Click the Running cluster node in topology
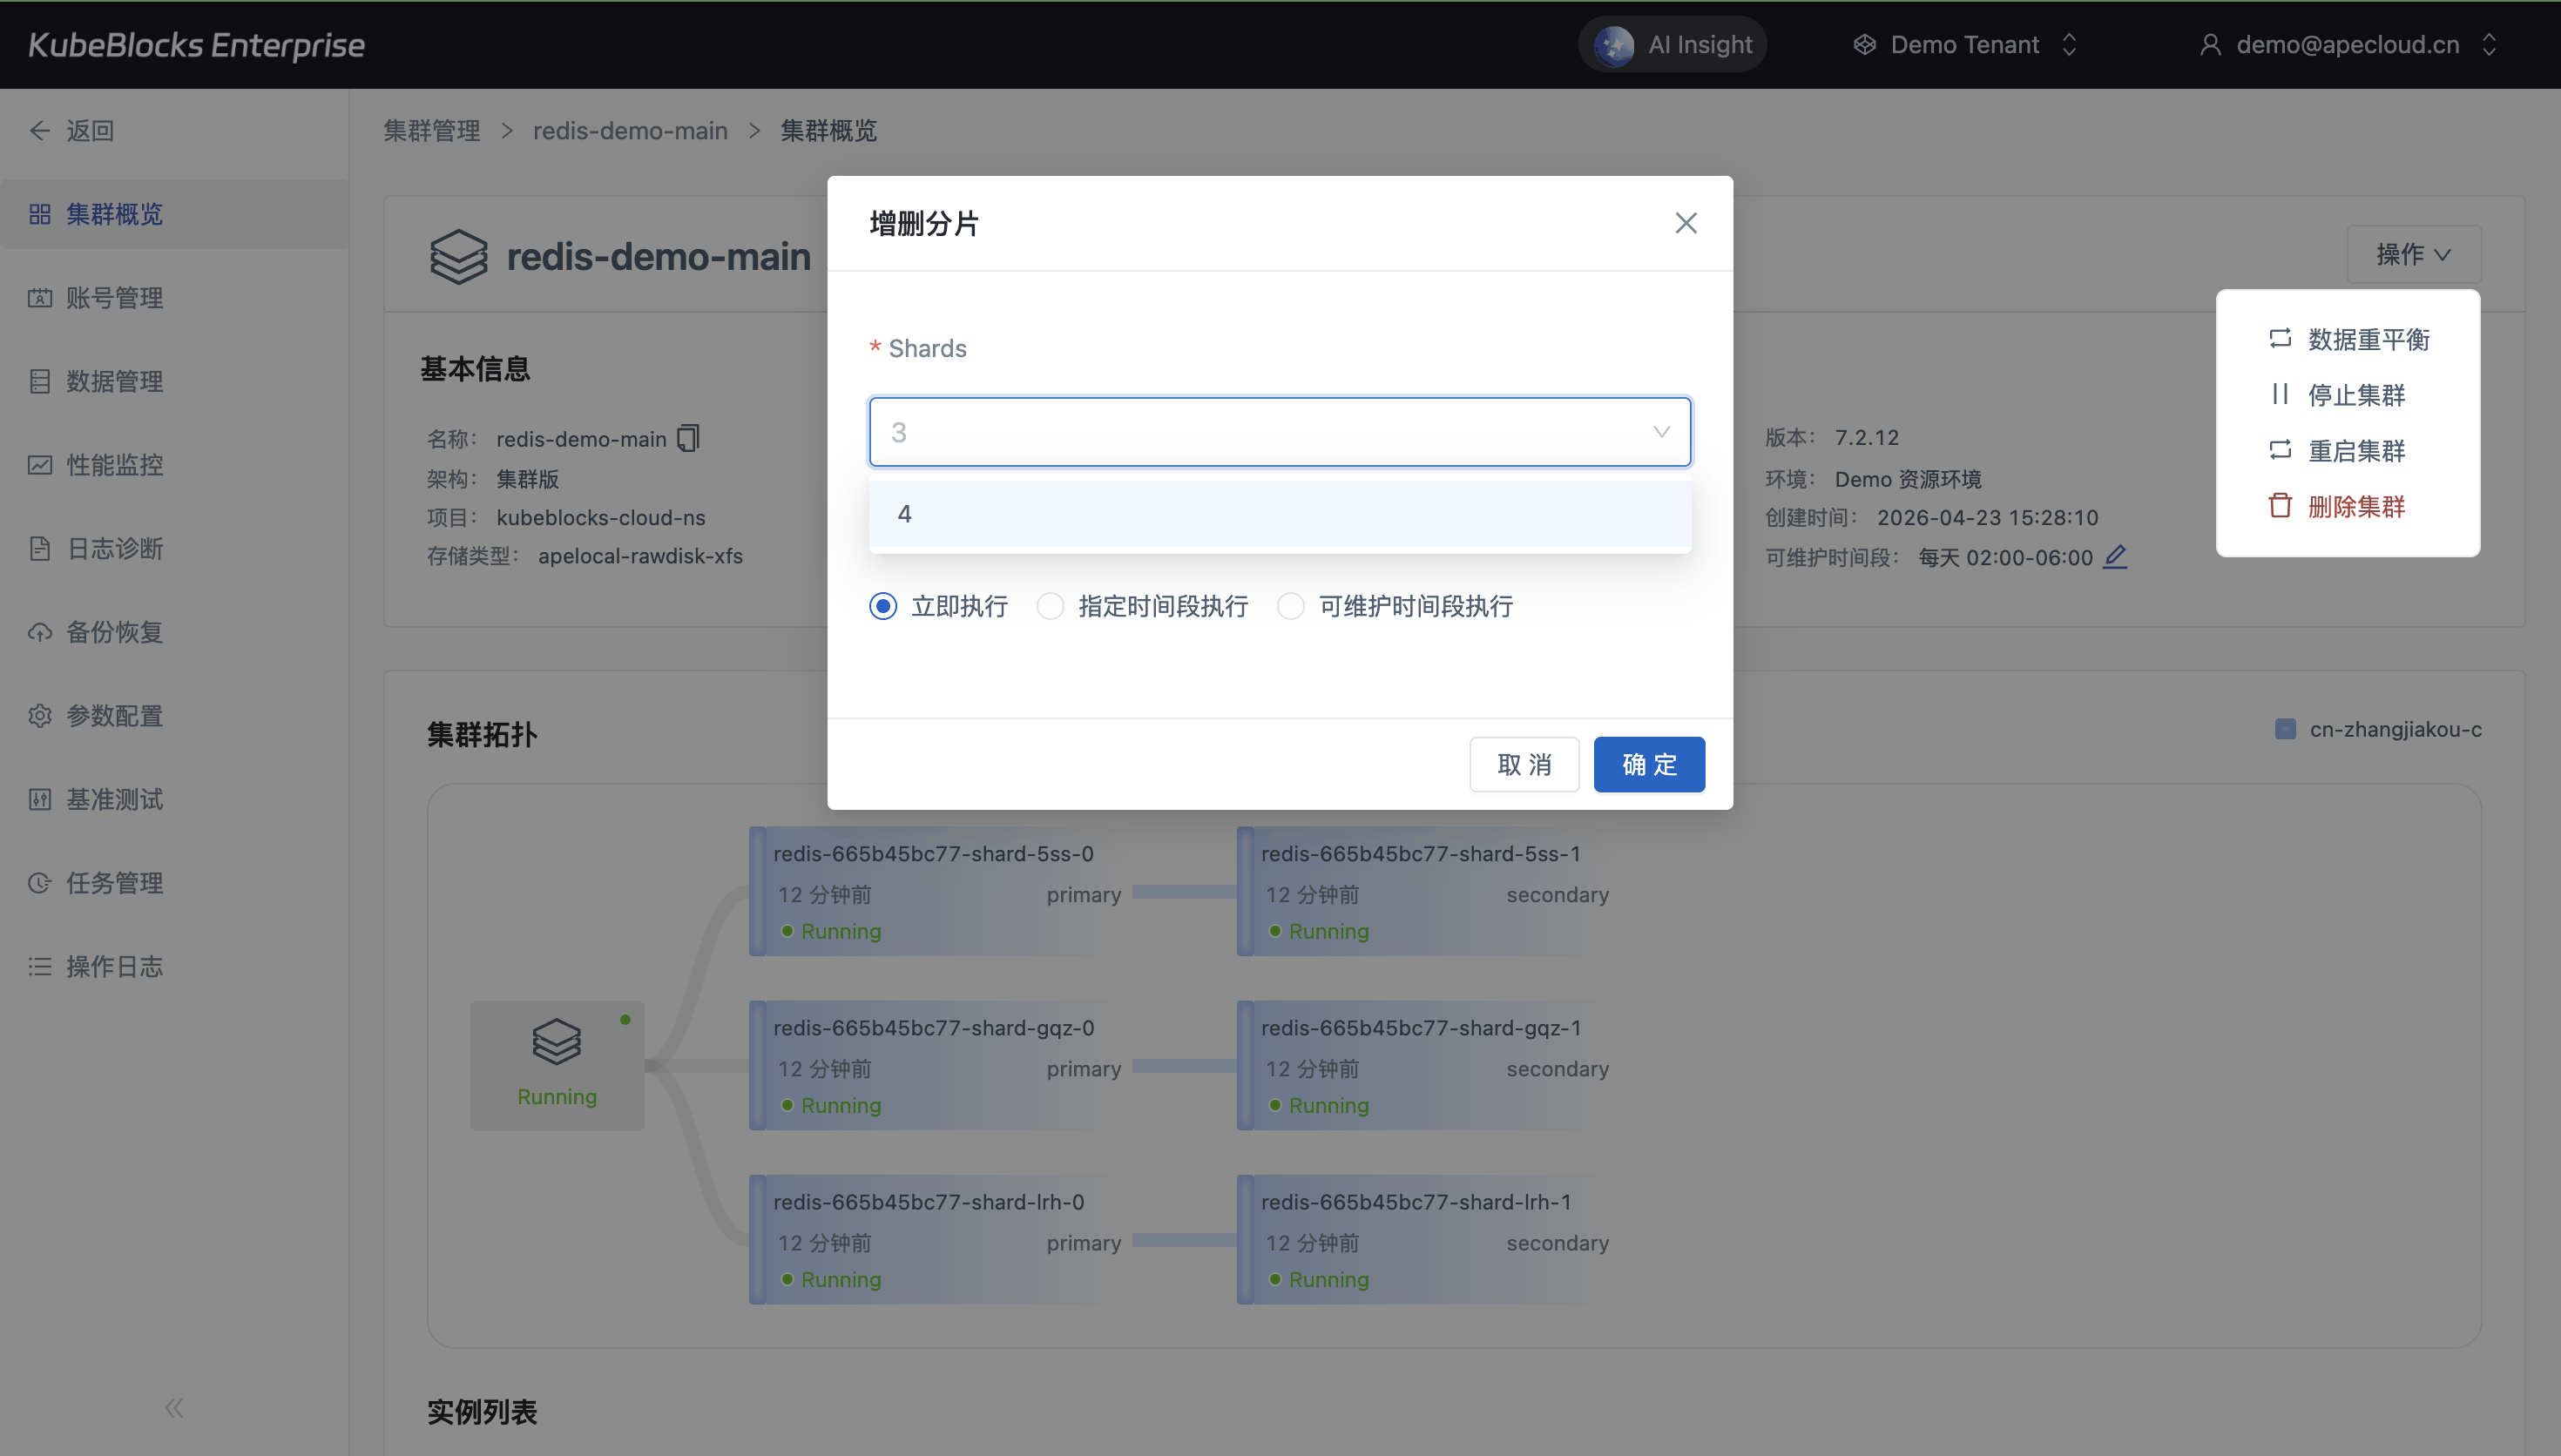 tap(557, 1065)
